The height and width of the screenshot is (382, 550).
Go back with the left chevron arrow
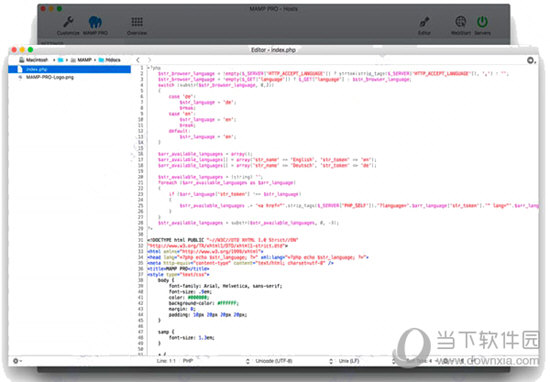[x=138, y=60]
